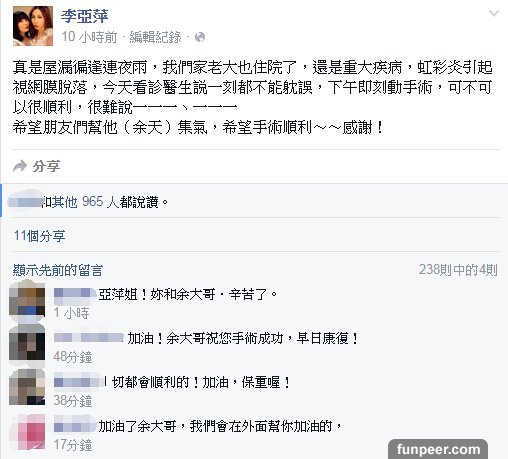Click the 分享 share link

point(46,166)
